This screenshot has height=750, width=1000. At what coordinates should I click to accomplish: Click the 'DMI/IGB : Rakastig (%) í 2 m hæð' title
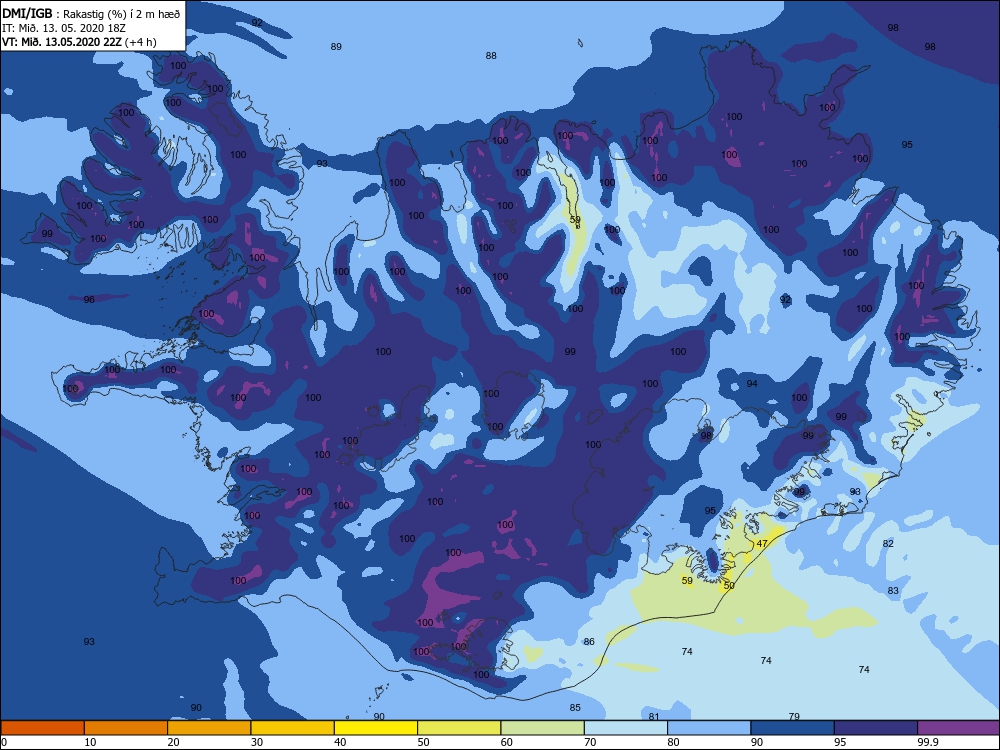(91, 14)
